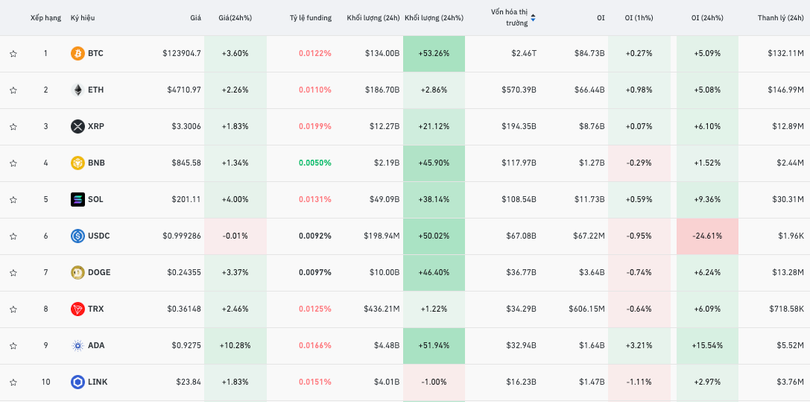Click the XRP coin icon
Screen dimensions: 810x402
77,126
